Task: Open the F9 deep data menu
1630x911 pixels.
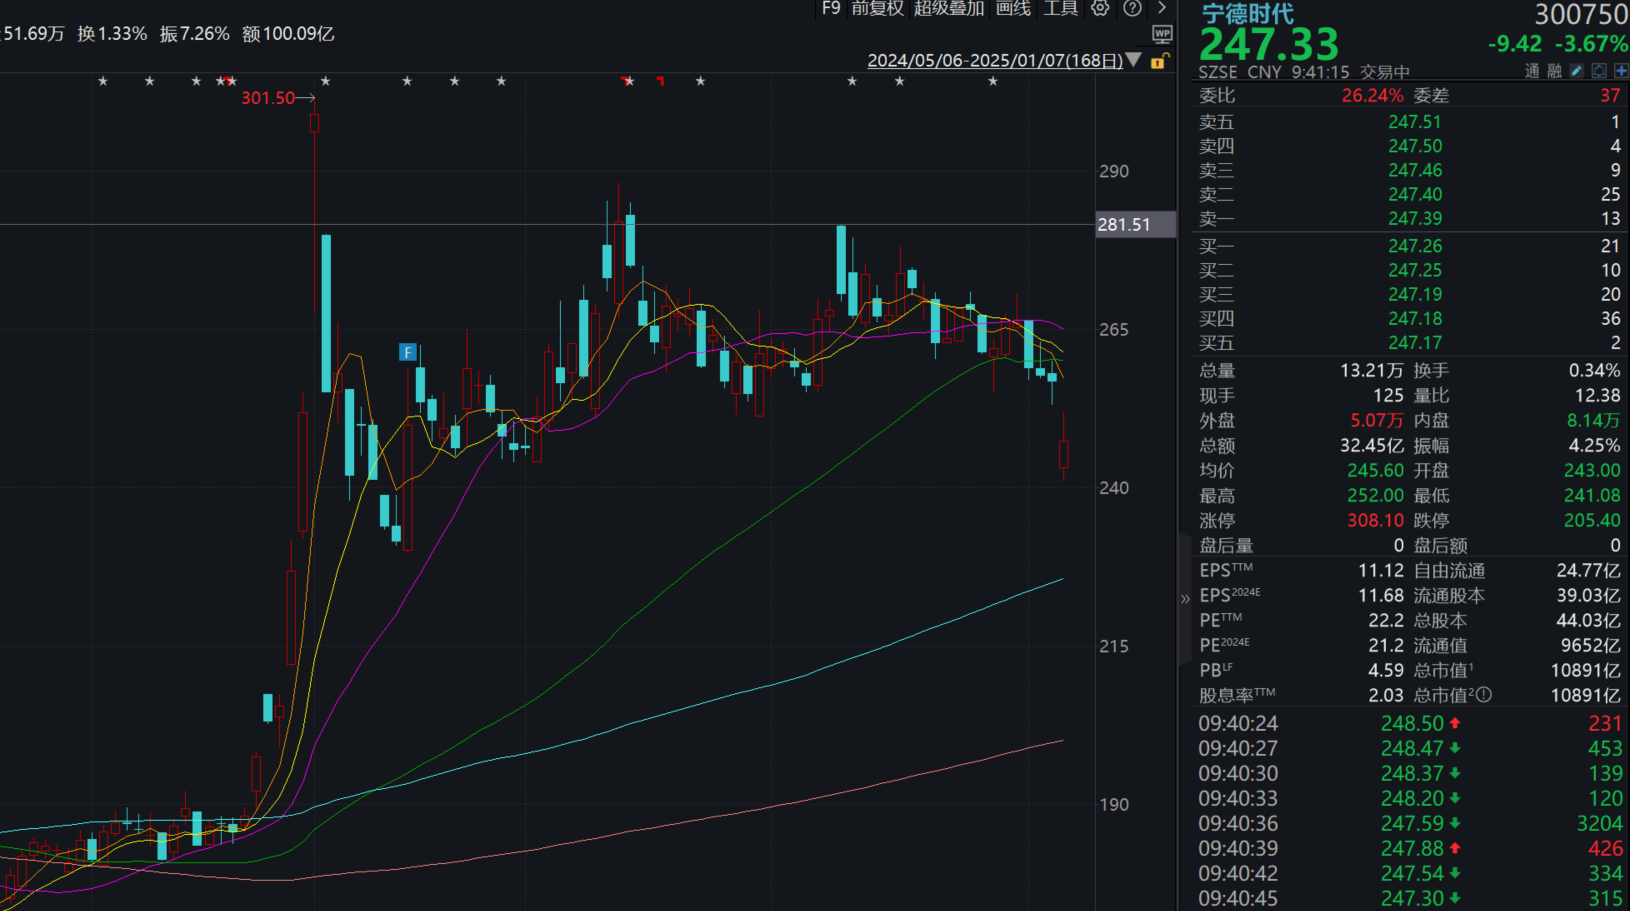Action: tap(831, 8)
